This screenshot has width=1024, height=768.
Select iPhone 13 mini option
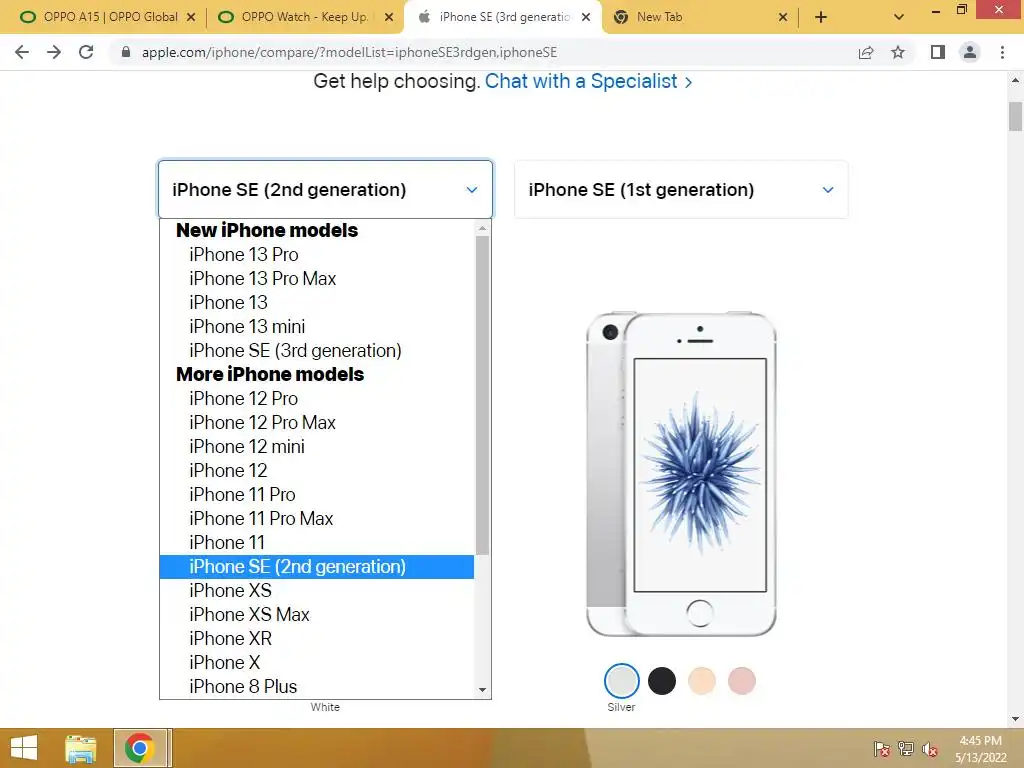[x=317, y=327]
